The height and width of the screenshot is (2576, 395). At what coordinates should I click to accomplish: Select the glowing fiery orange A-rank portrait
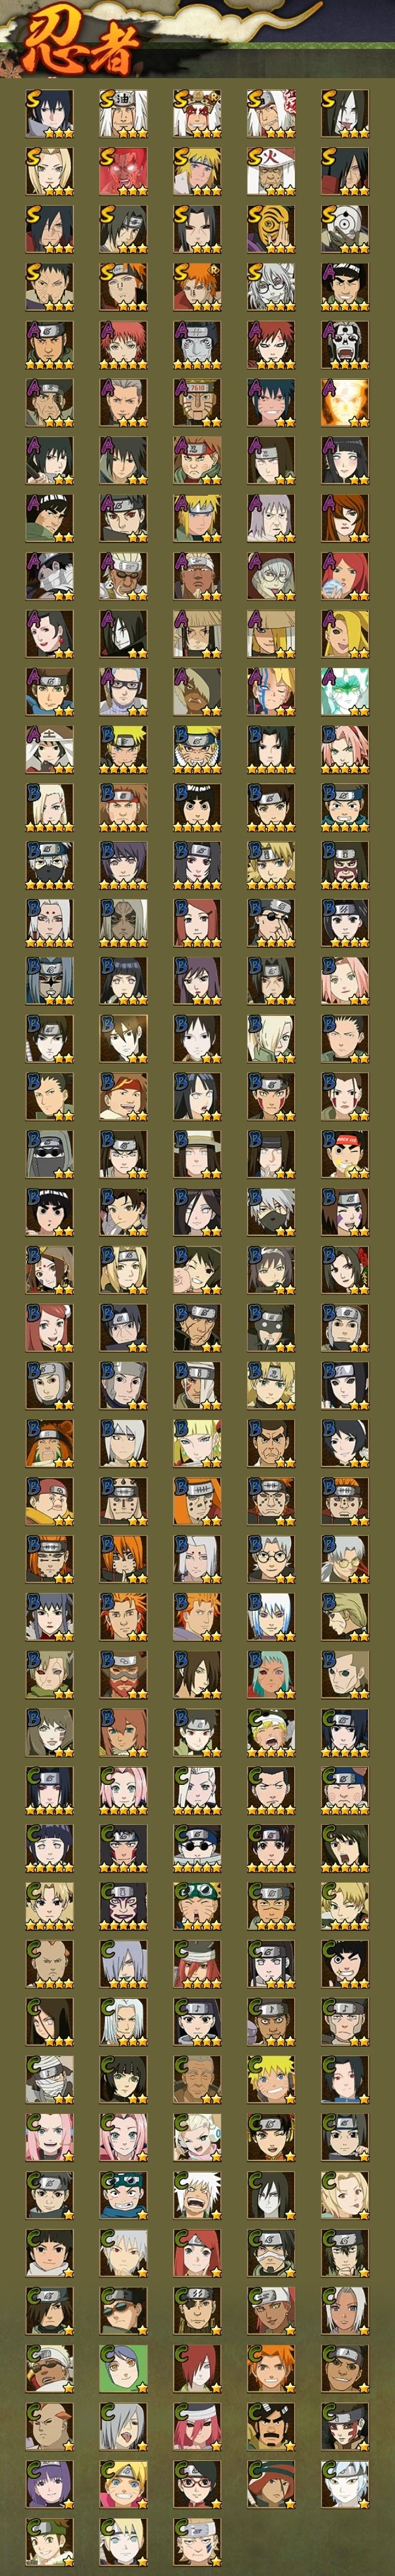[345, 403]
